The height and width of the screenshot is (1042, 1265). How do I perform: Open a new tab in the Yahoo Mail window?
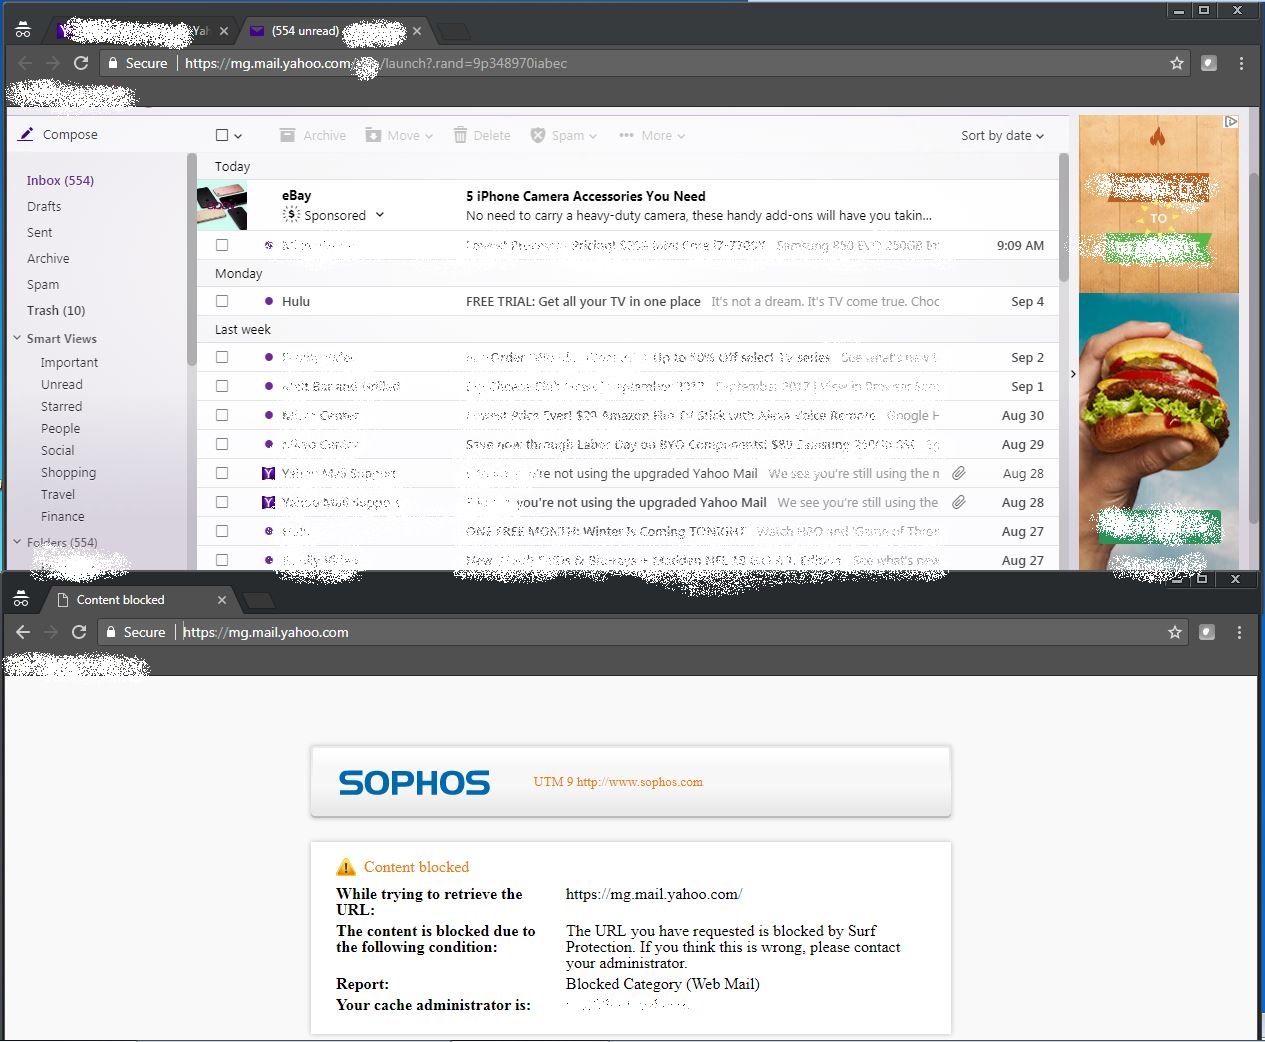[454, 31]
